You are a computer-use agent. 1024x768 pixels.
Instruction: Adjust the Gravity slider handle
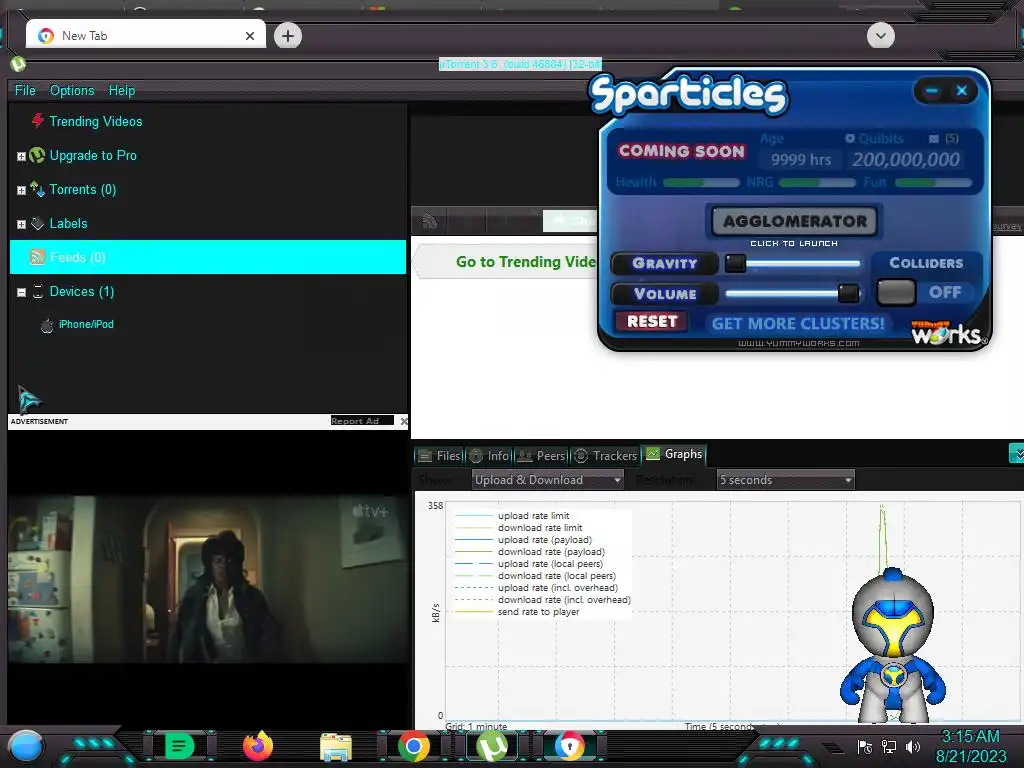[x=735, y=263]
